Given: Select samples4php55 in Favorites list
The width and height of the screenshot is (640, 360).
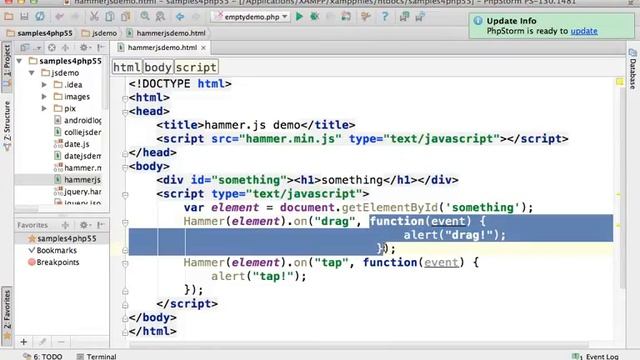Looking at the screenshot, I should coord(62,238).
